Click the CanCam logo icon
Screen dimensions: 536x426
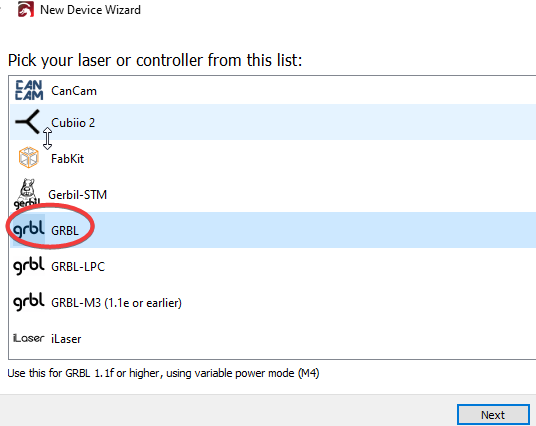click(29, 90)
